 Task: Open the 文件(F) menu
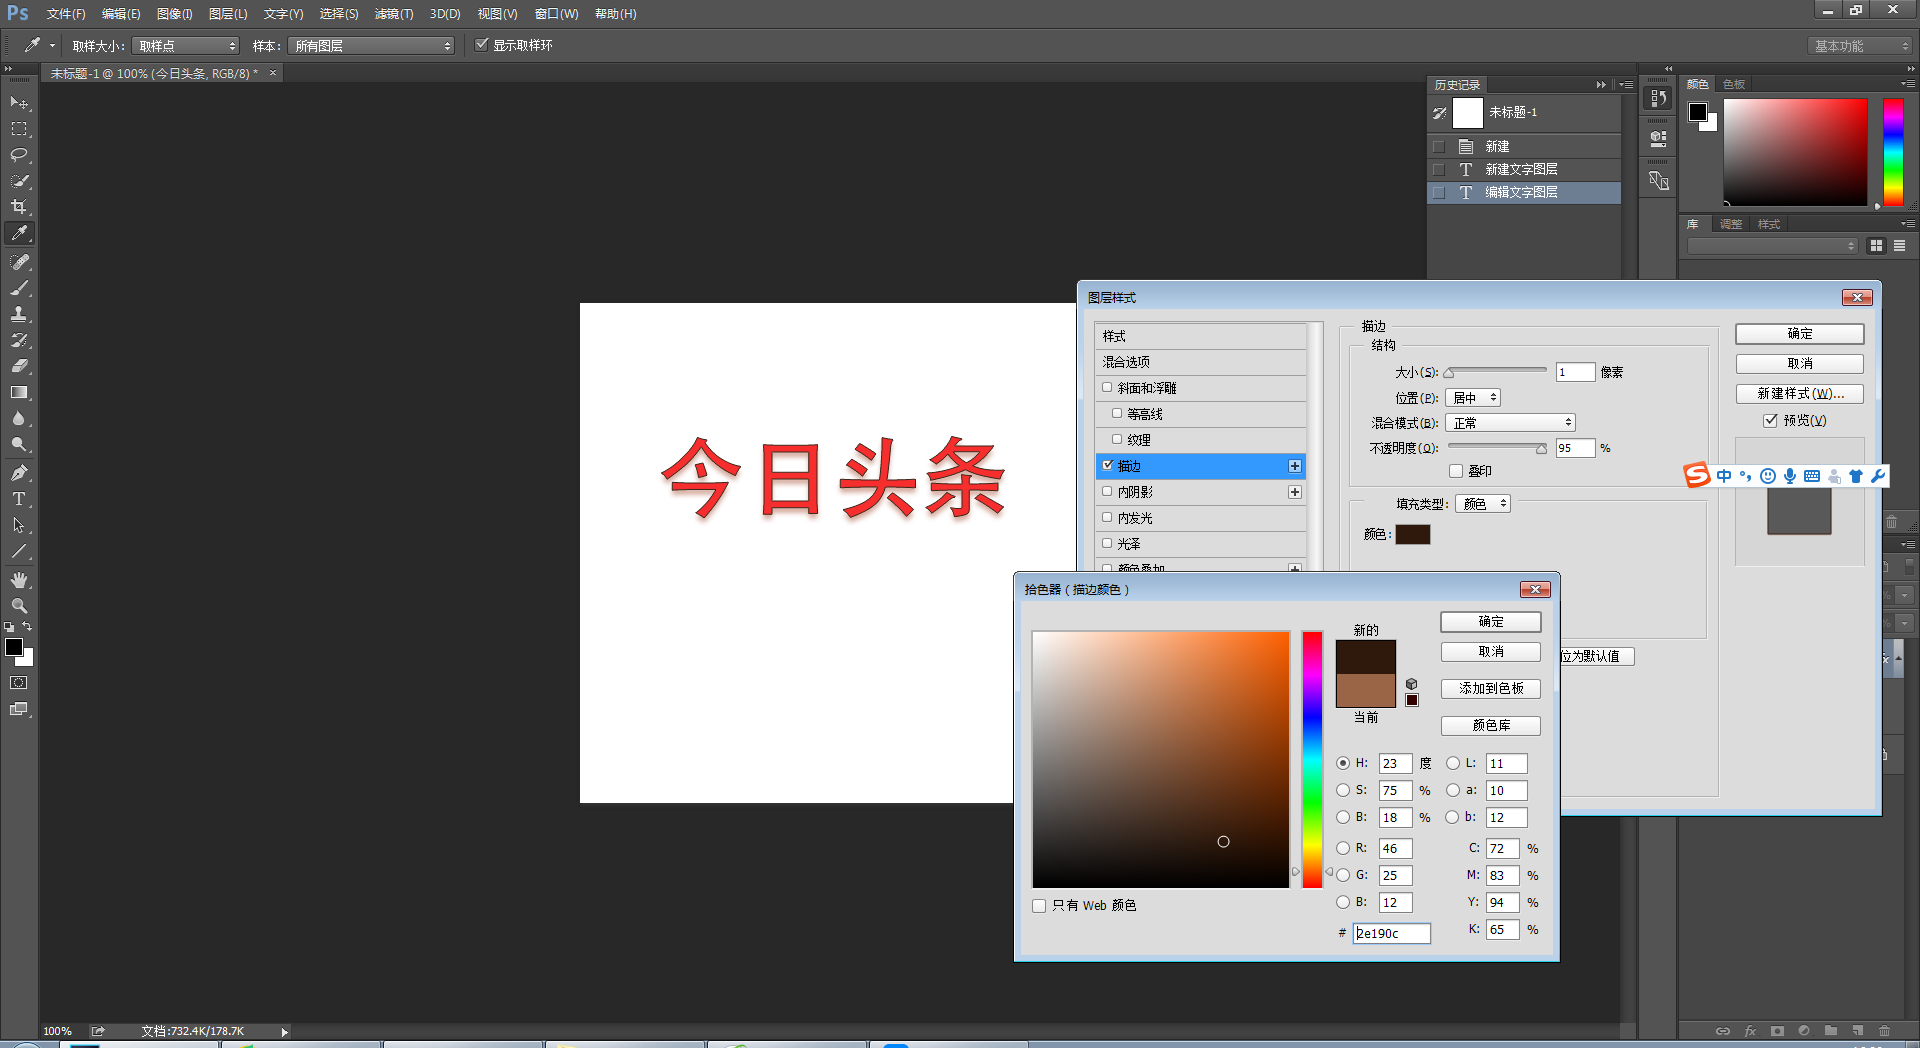pos(65,14)
